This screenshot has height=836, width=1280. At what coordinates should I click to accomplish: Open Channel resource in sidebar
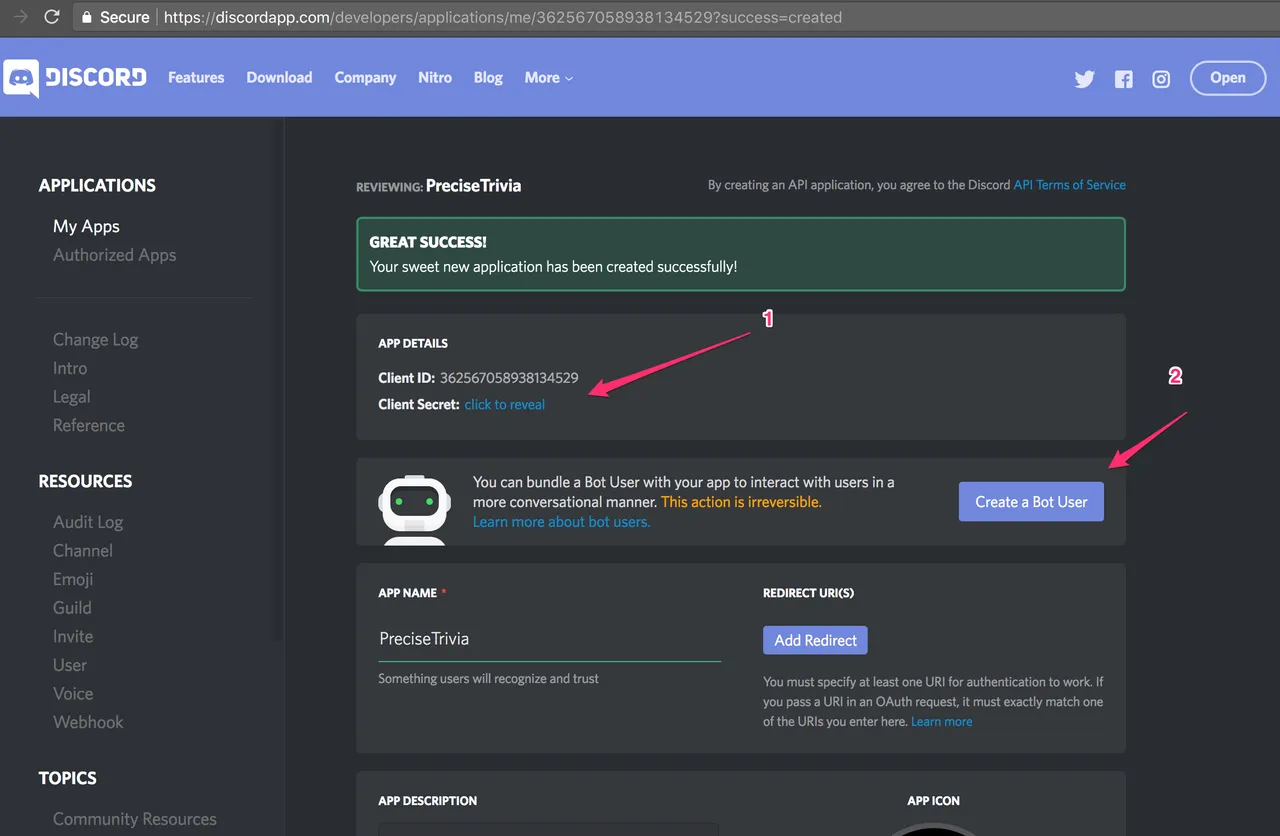click(83, 550)
